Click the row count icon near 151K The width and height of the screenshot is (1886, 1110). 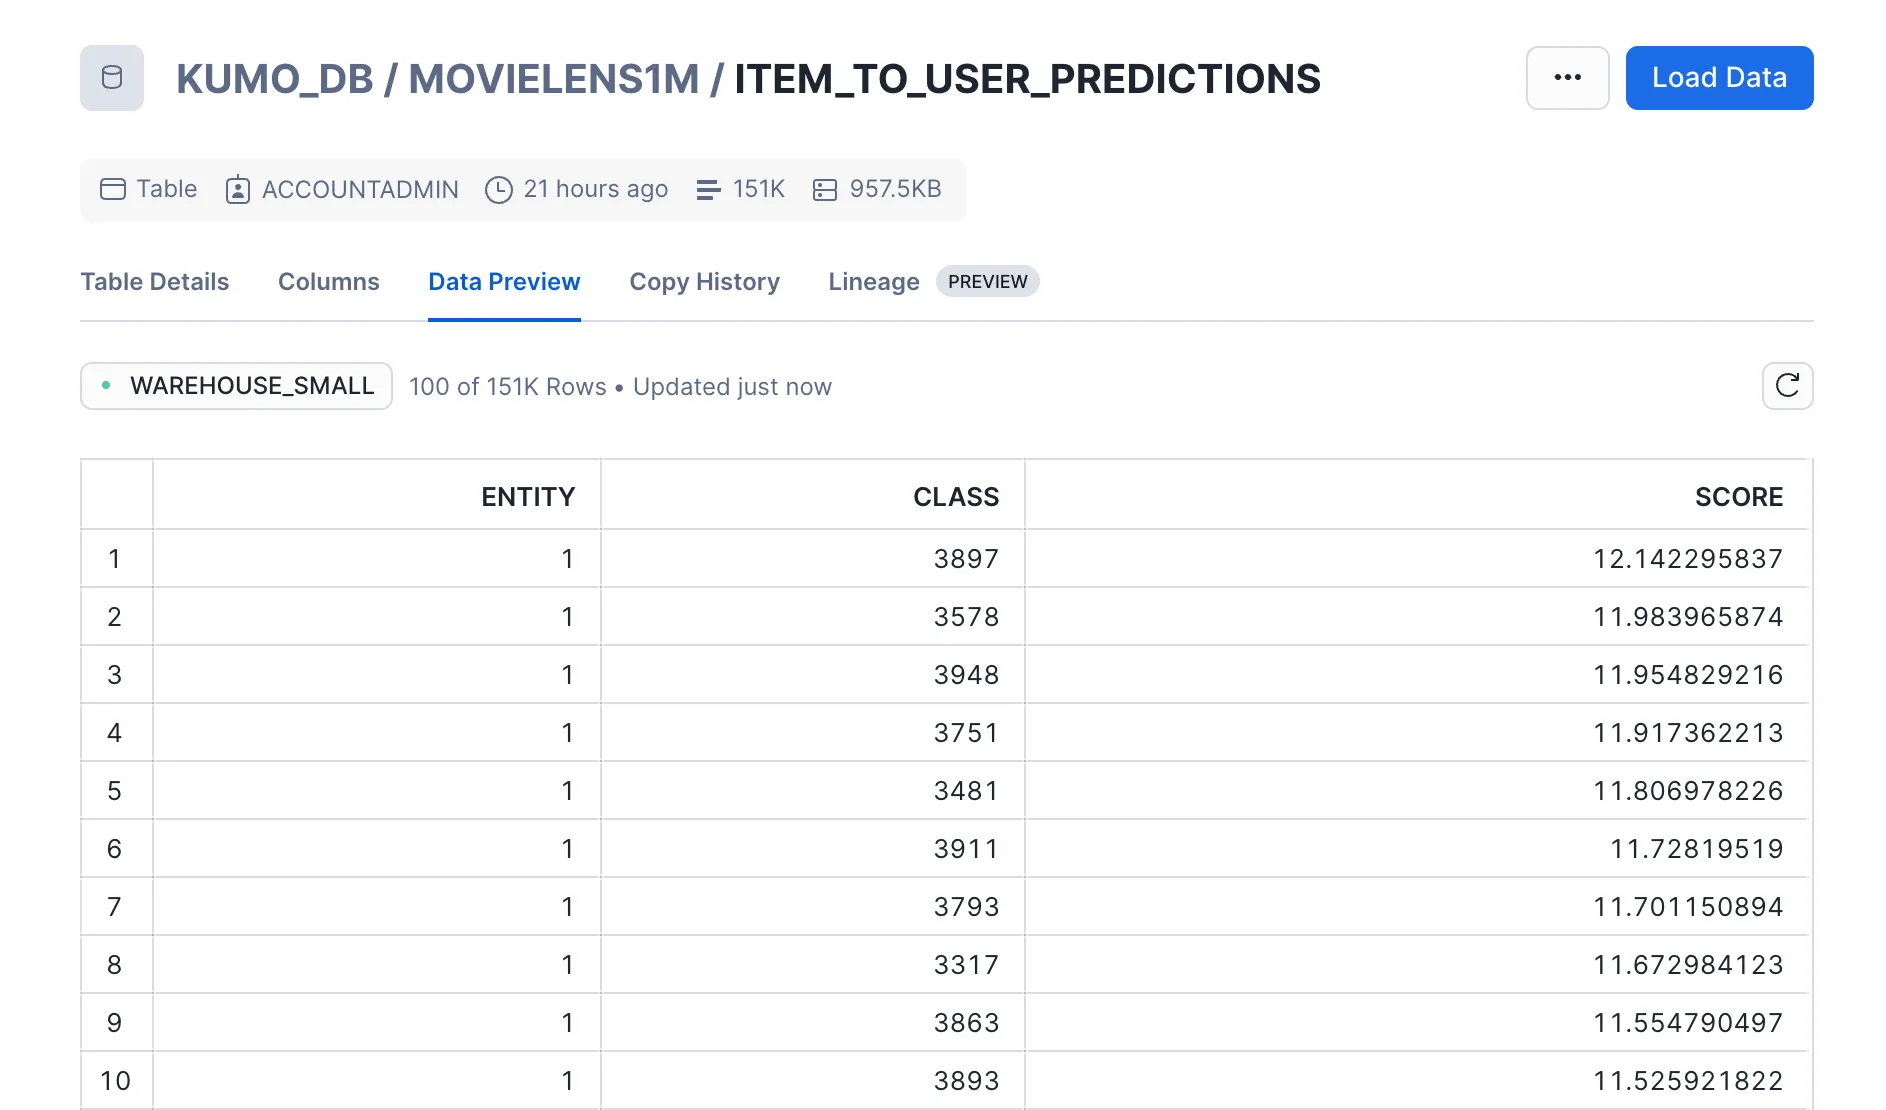pyautogui.click(x=708, y=190)
